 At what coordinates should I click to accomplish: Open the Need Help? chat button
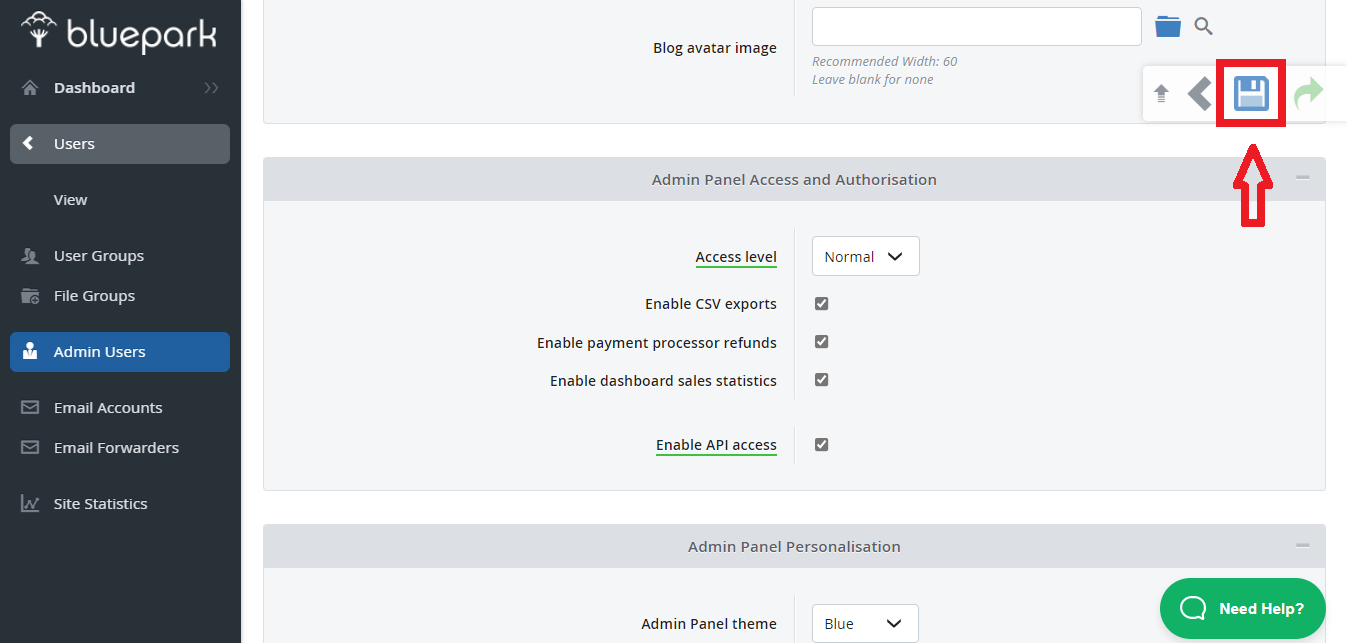point(1242,608)
